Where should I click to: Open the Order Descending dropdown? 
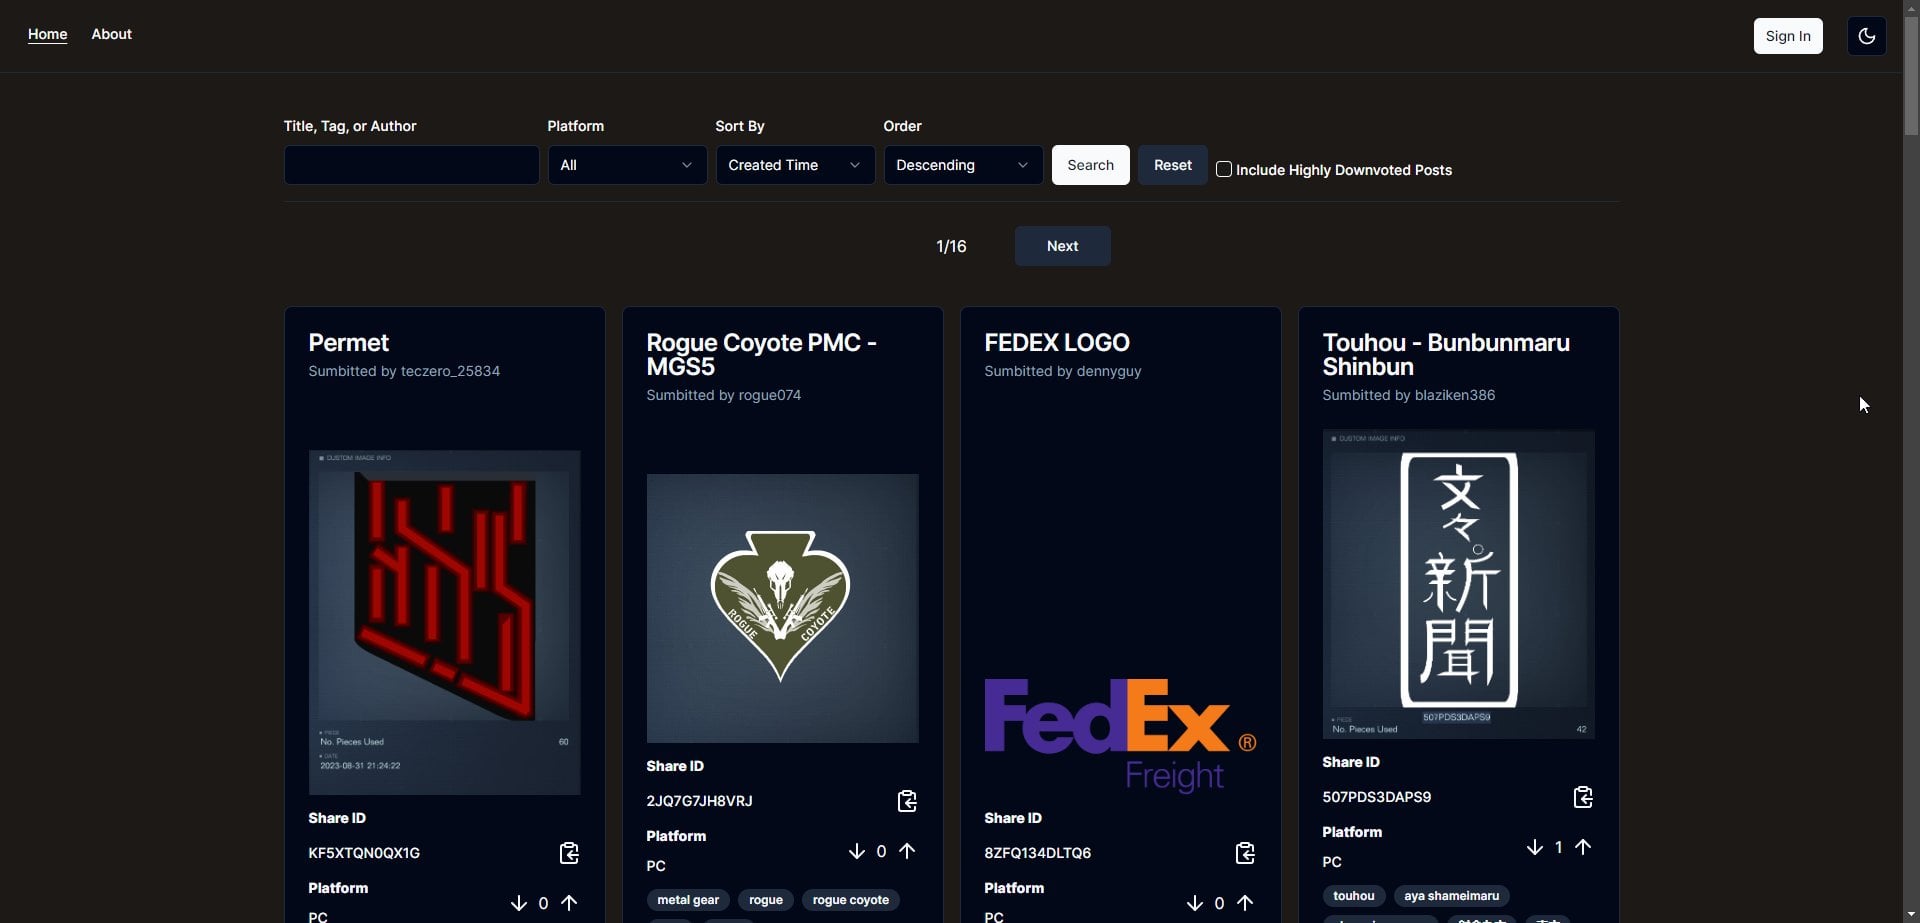coord(963,165)
